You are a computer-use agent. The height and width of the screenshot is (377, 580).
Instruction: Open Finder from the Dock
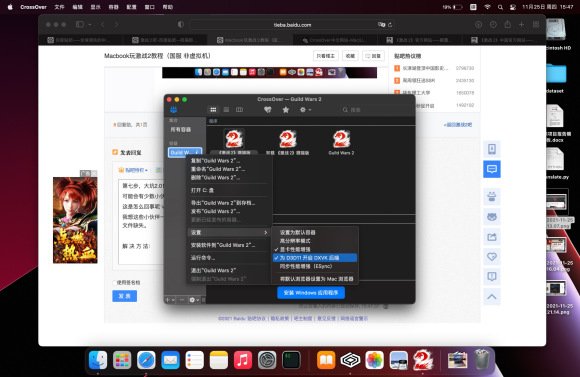point(98,360)
